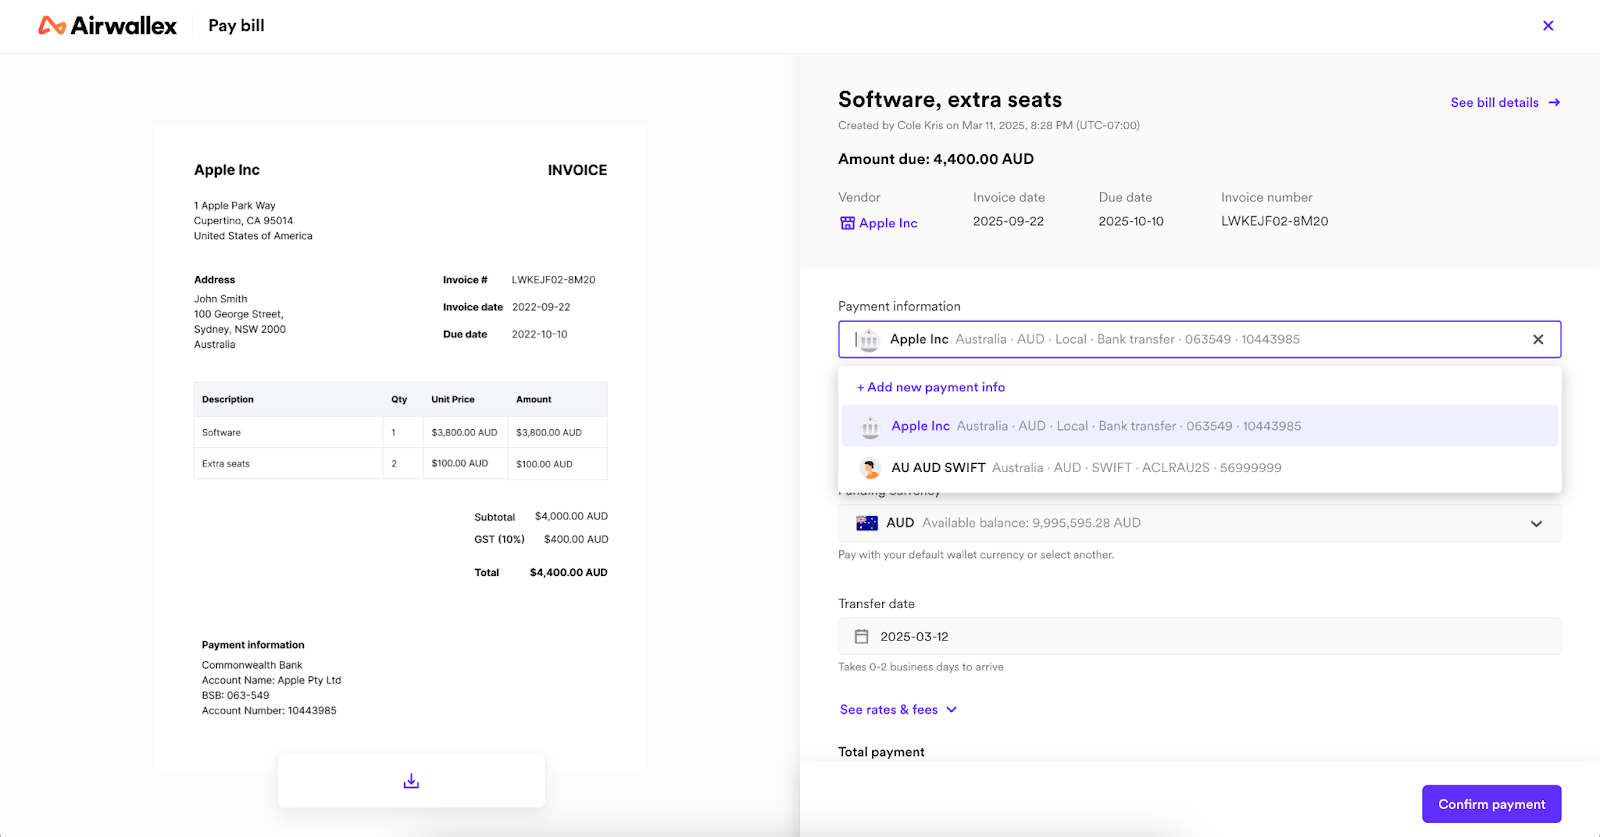Choose Add new payment info
The image size is (1600, 837).
931,387
